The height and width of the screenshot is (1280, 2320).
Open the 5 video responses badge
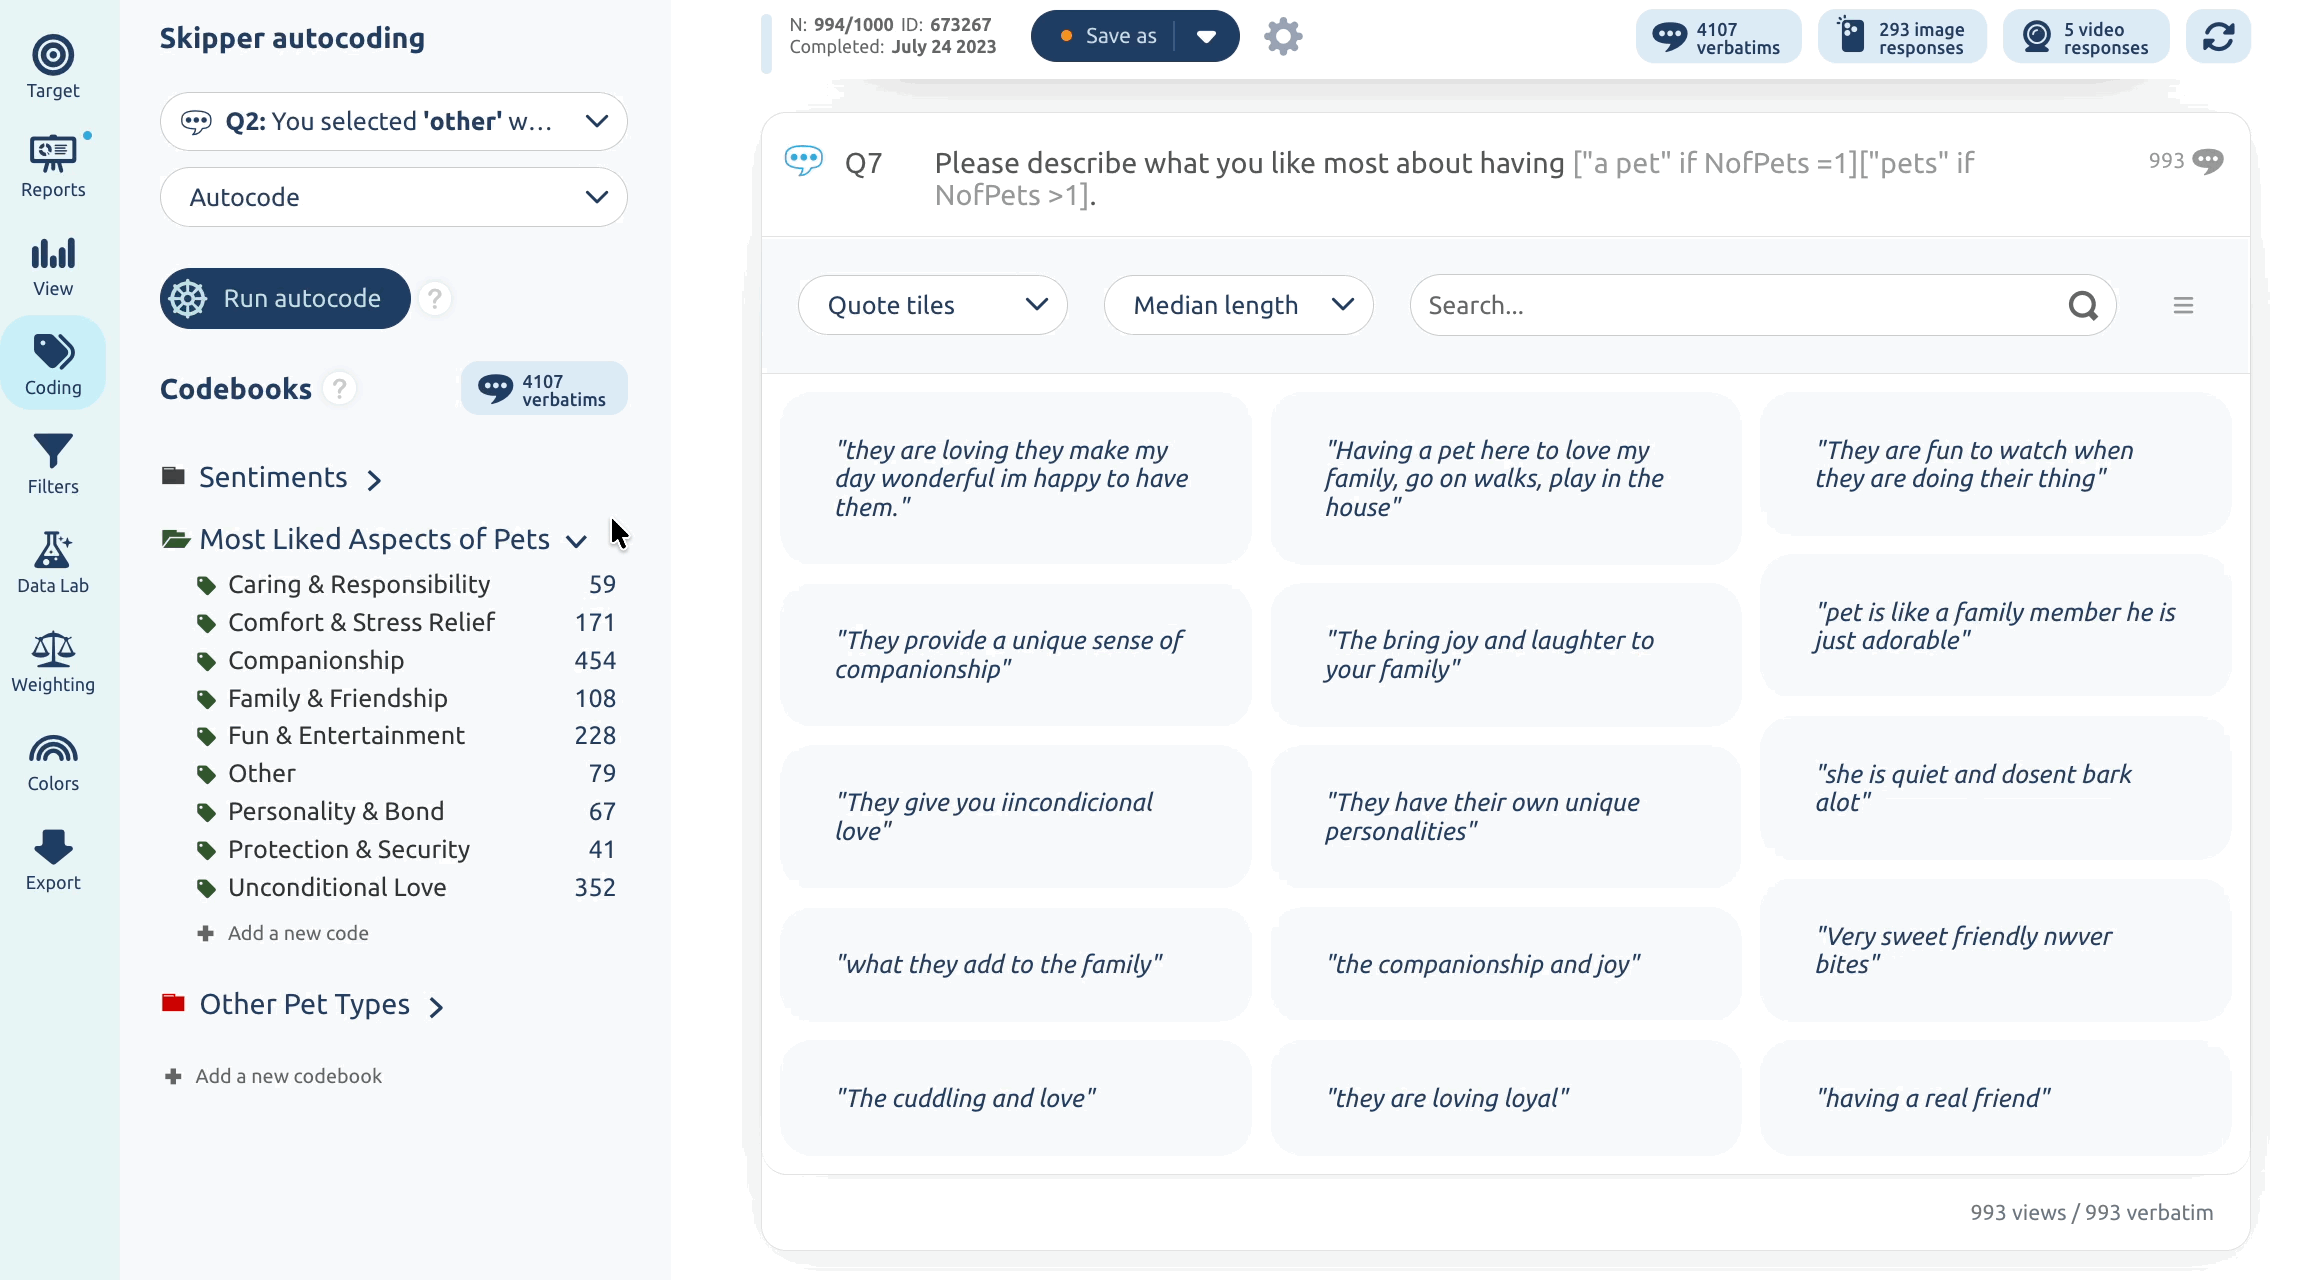point(2086,37)
